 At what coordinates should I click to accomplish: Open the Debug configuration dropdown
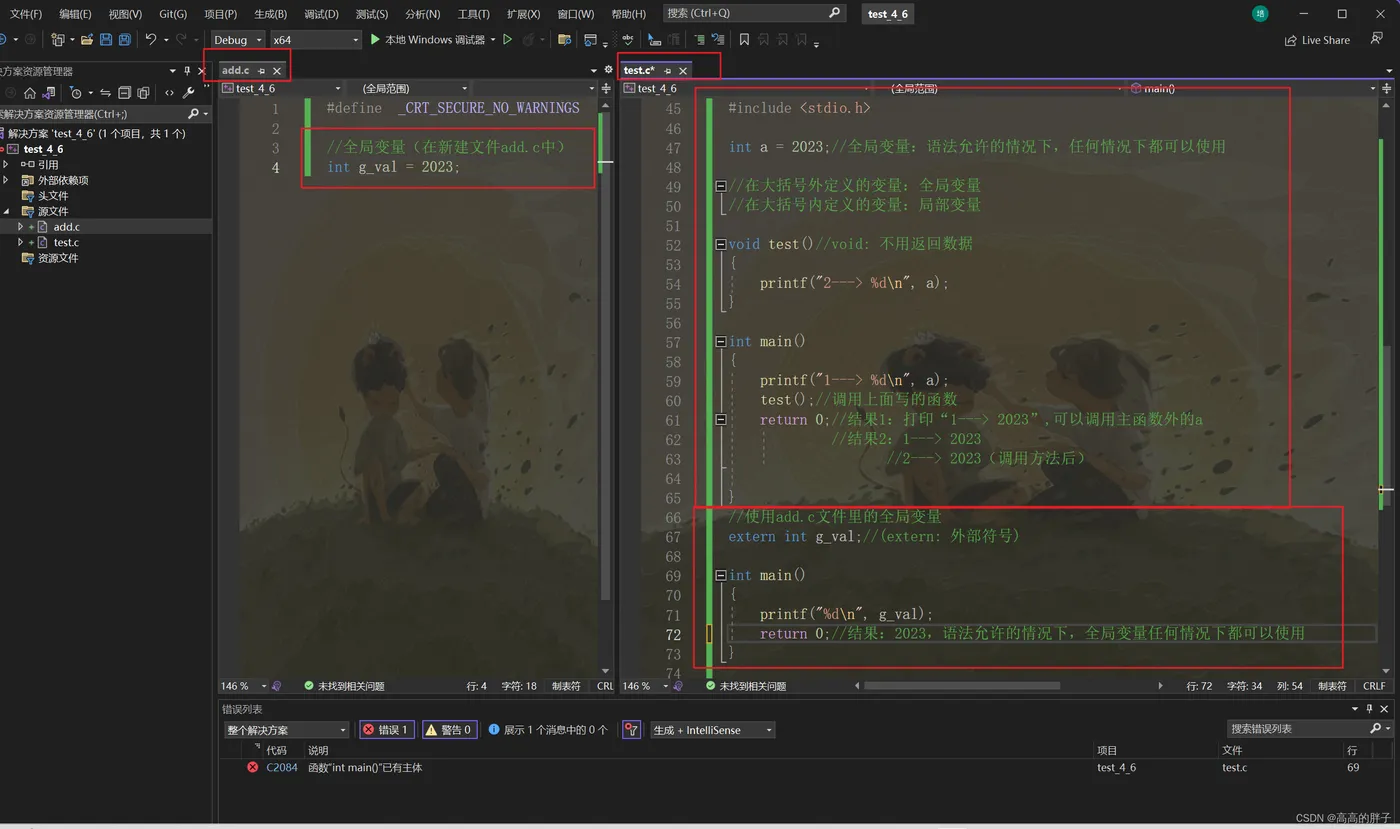[238, 40]
